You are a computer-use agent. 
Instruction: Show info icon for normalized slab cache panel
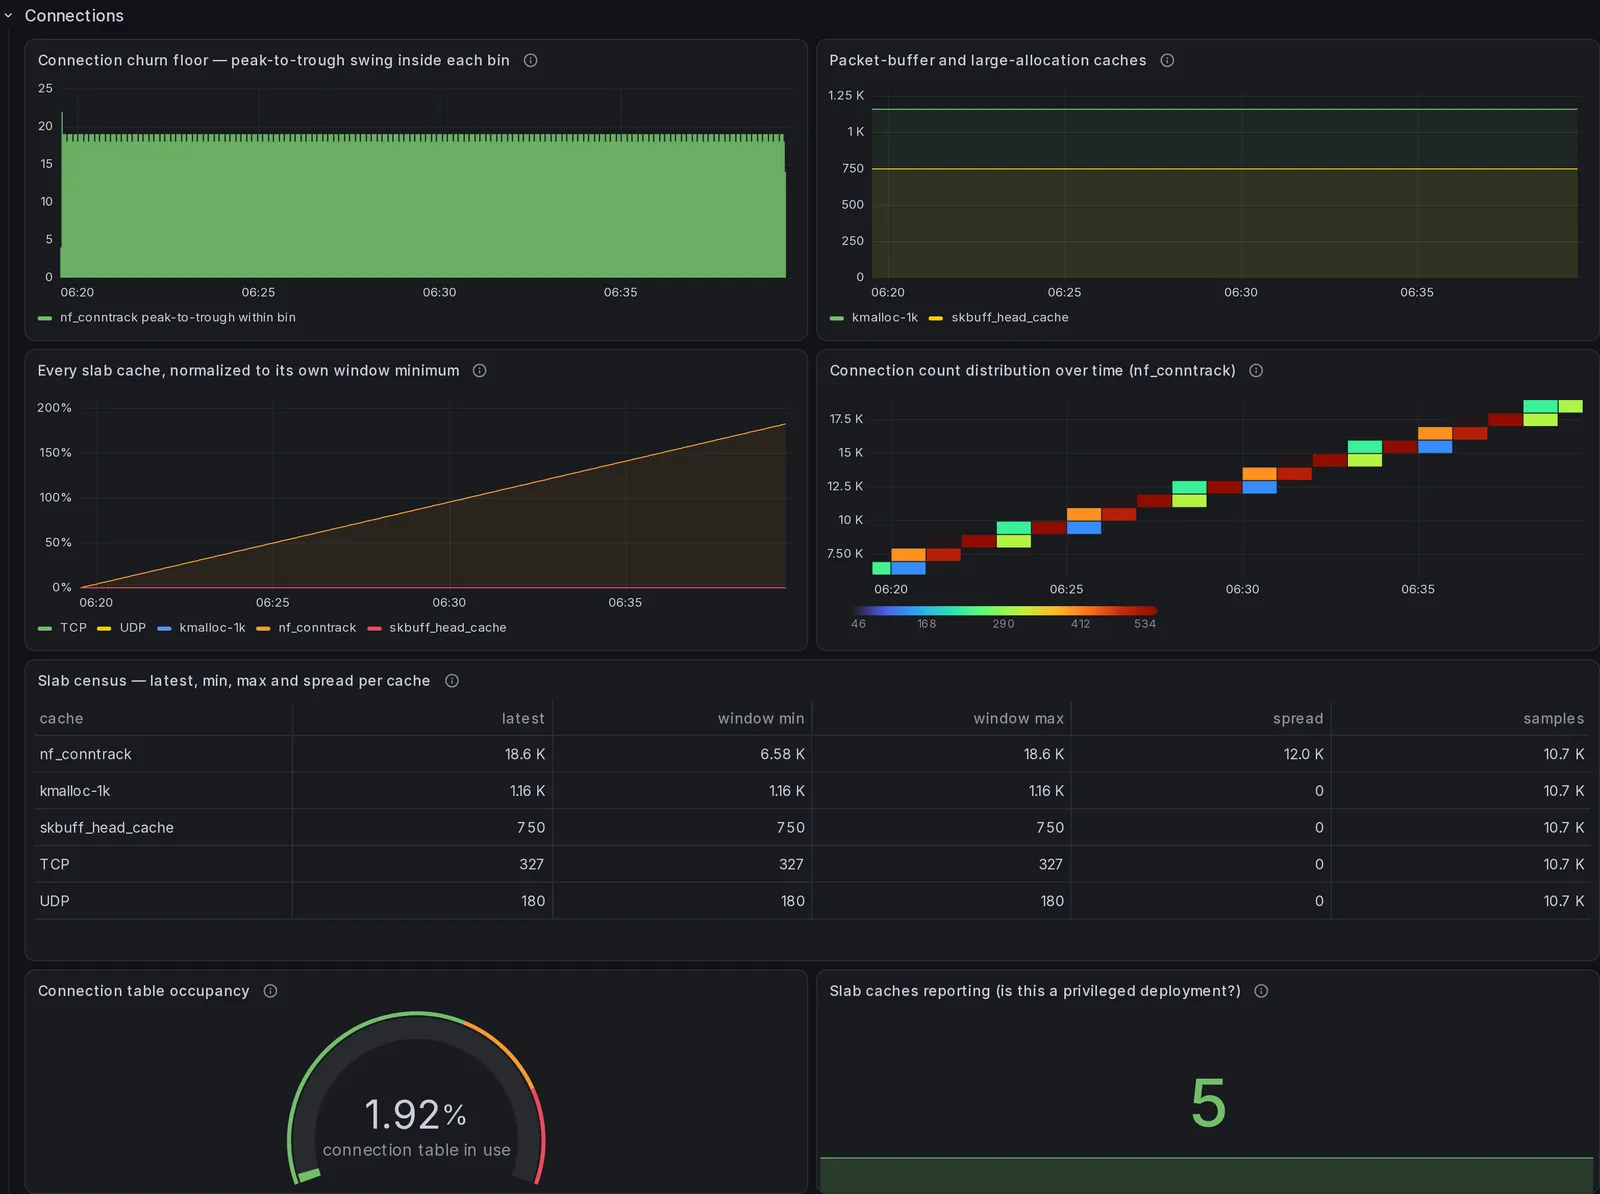[480, 370]
